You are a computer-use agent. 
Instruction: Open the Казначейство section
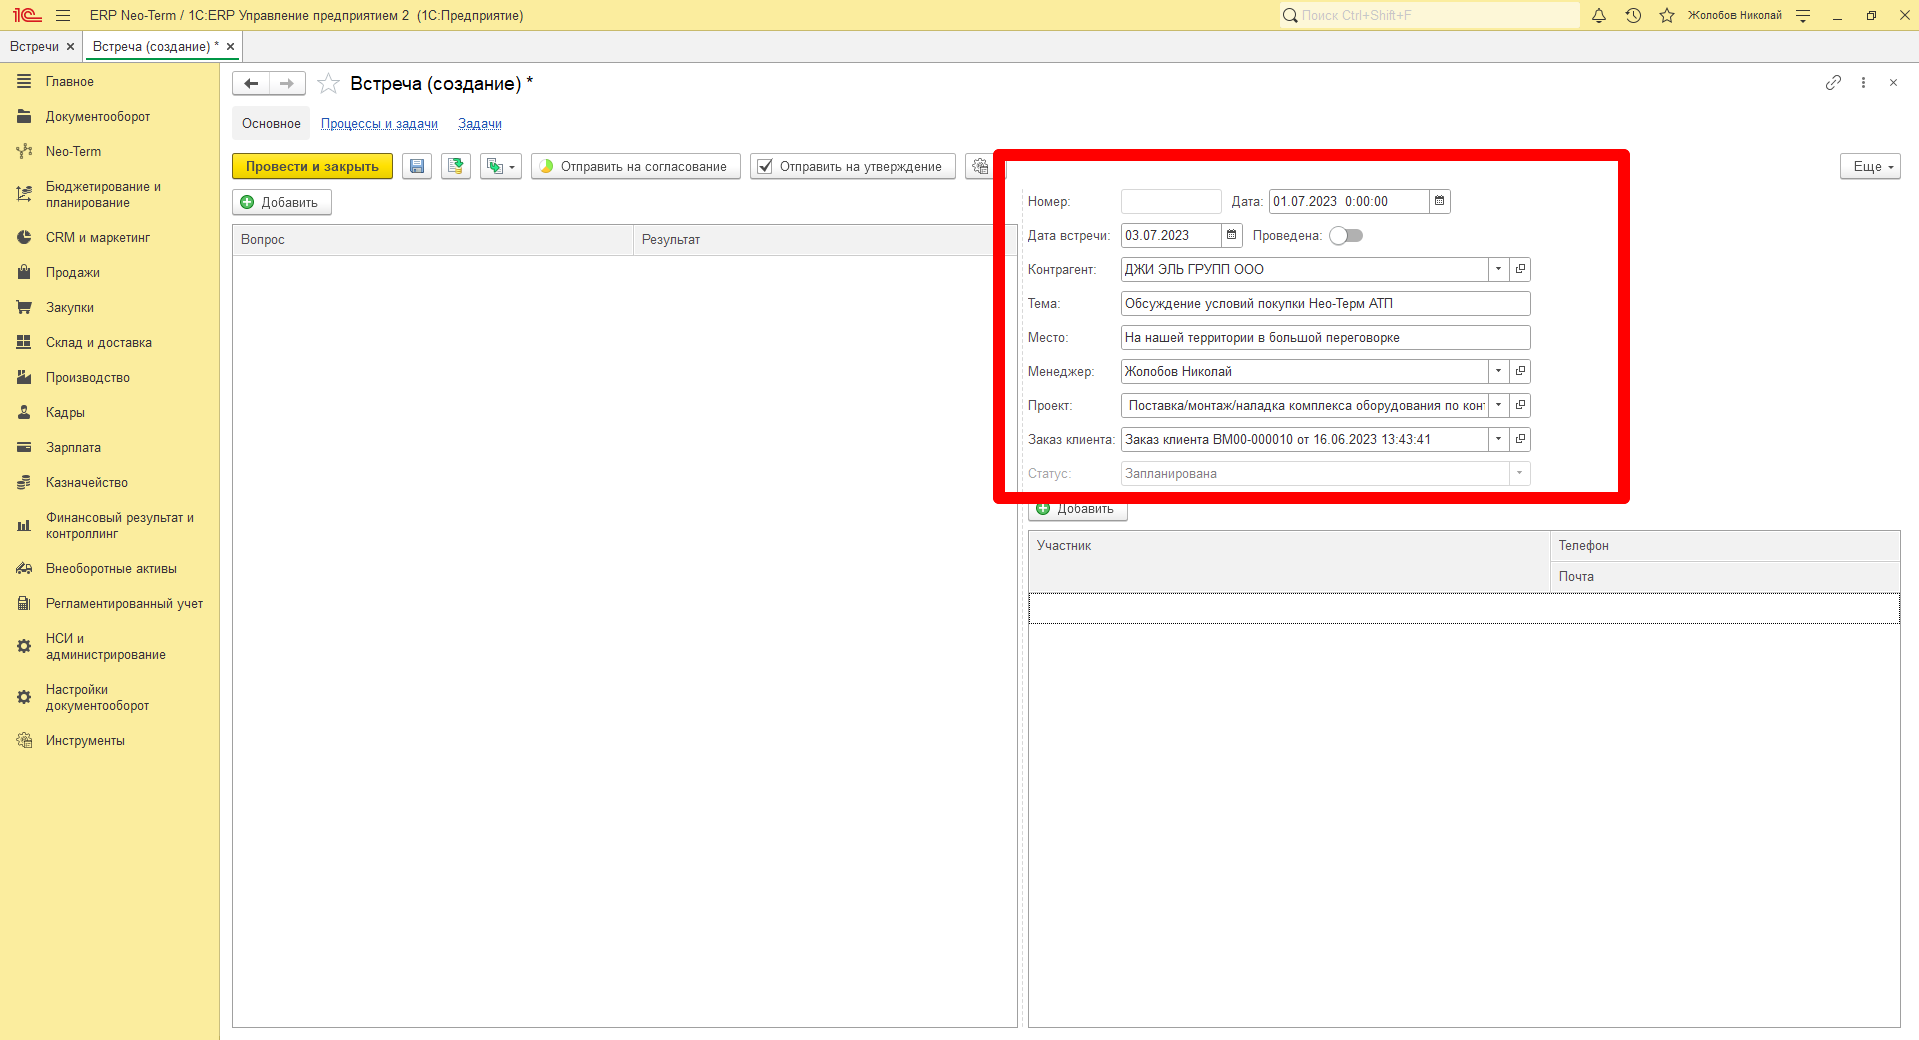point(87,482)
